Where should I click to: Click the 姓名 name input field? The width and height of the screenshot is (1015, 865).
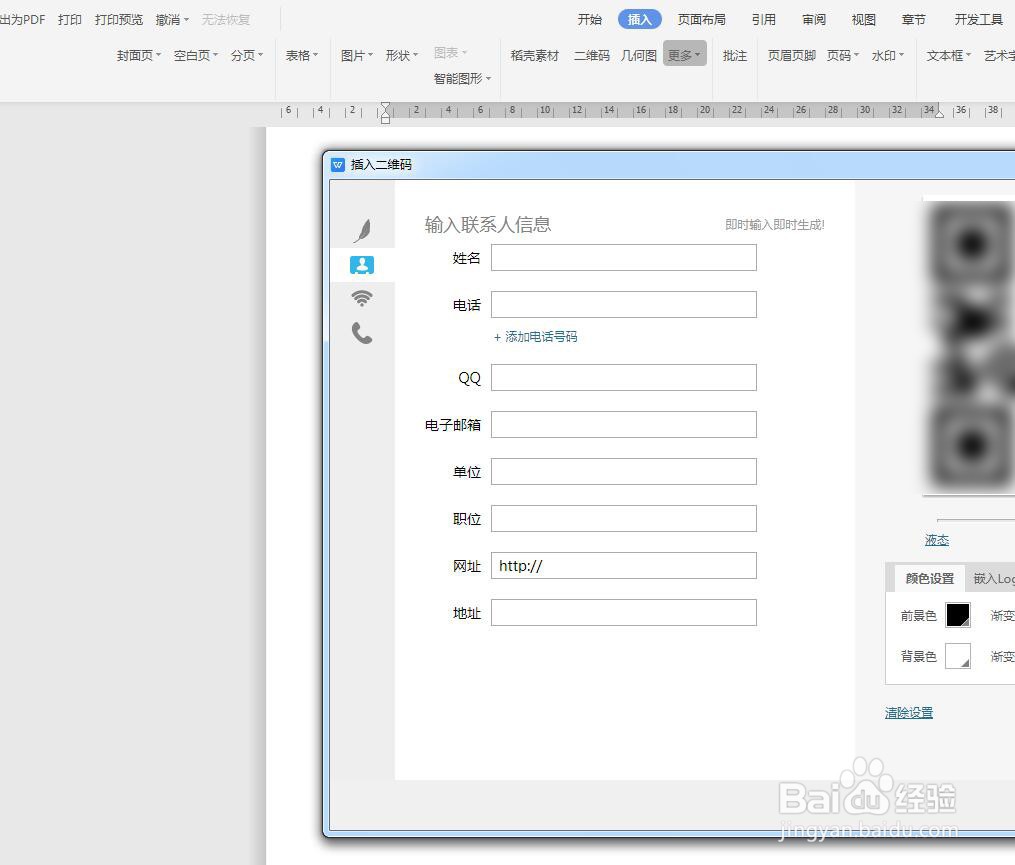(624, 258)
